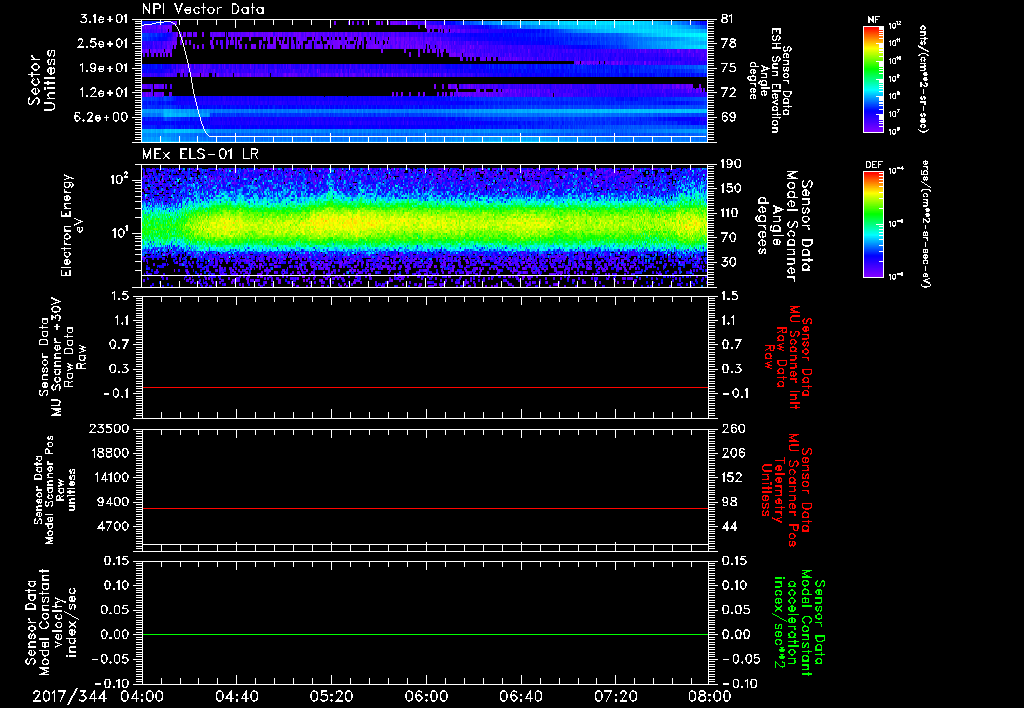Click the Model Scanner Pos Raw label
Screen dimensions: 1024x708
click(x=55, y=490)
